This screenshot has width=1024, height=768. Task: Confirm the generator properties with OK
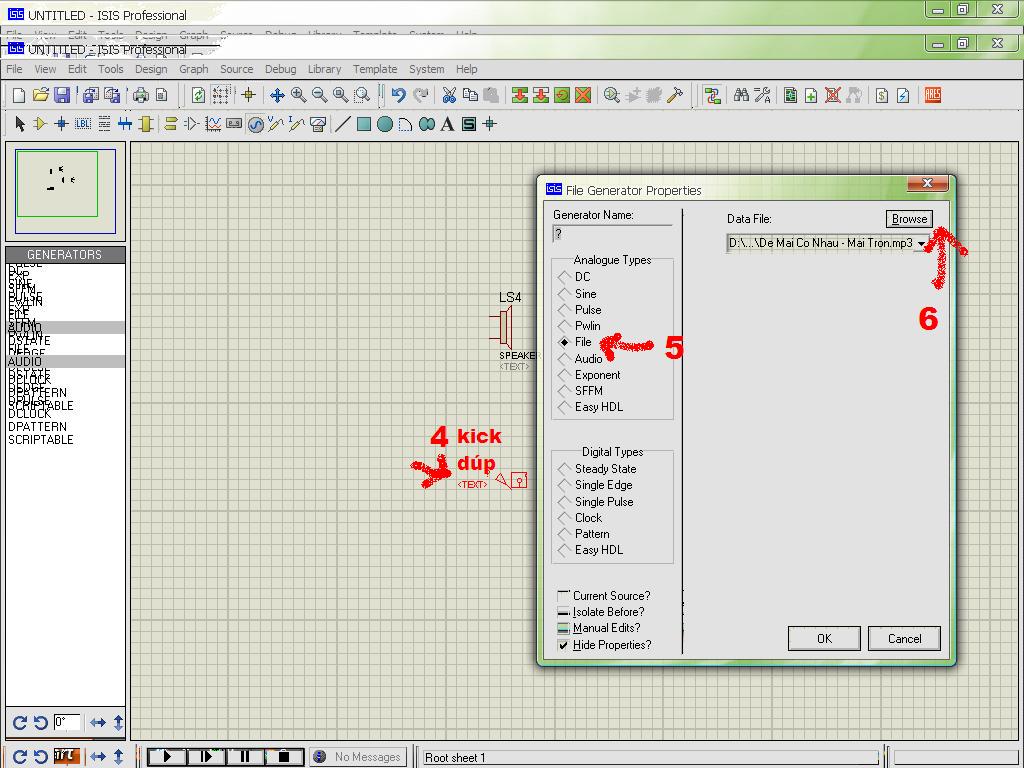[824, 638]
